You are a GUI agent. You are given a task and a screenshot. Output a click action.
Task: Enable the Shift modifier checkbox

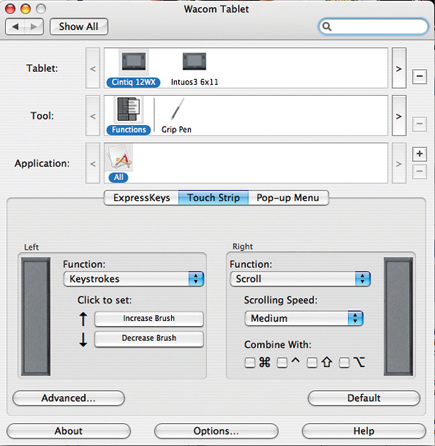[x=312, y=362]
